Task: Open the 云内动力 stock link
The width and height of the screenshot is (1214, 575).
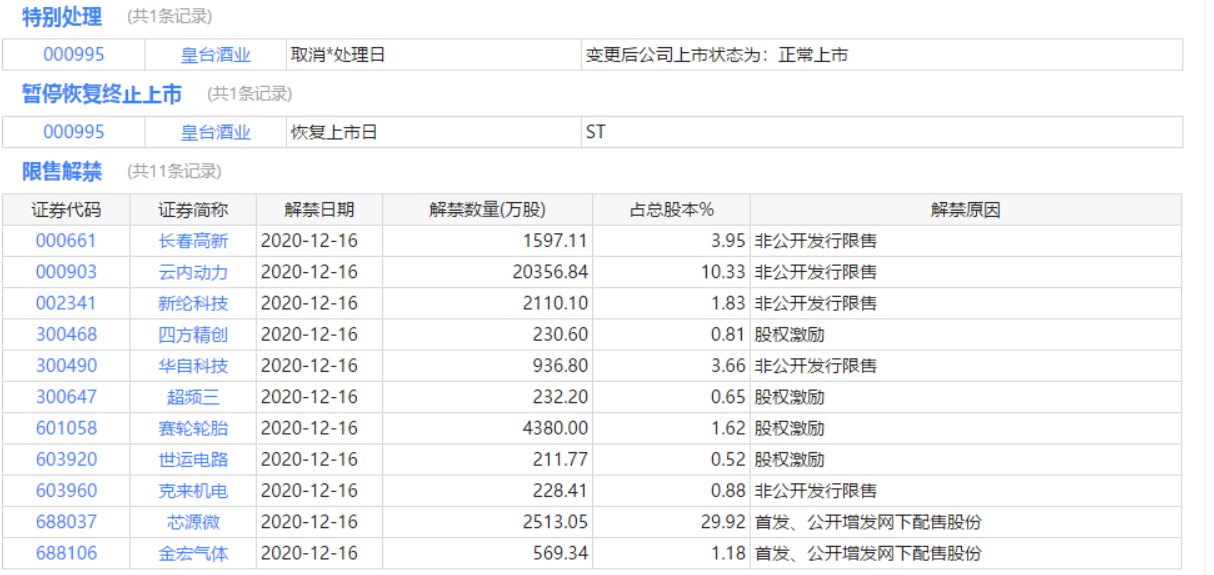Action: pos(193,272)
